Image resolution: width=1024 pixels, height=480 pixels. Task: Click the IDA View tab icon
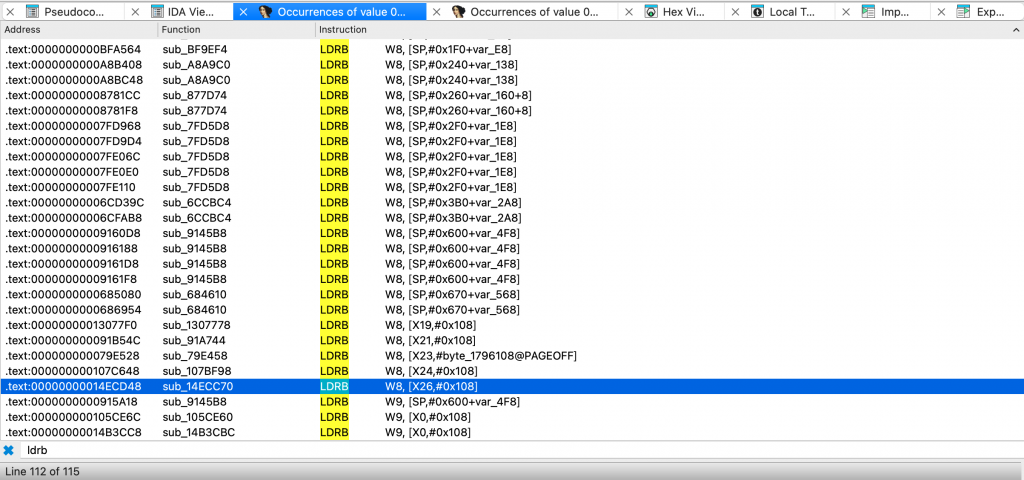click(159, 12)
